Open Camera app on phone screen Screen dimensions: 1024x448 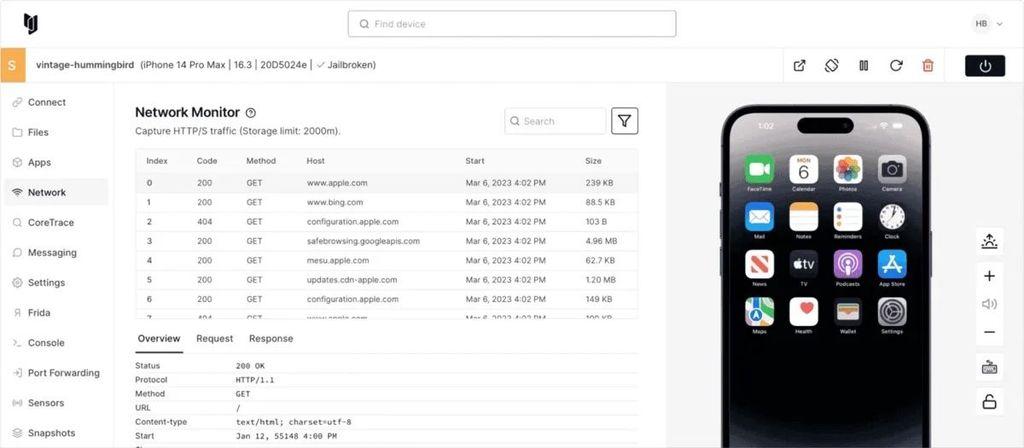tap(892, 169)
